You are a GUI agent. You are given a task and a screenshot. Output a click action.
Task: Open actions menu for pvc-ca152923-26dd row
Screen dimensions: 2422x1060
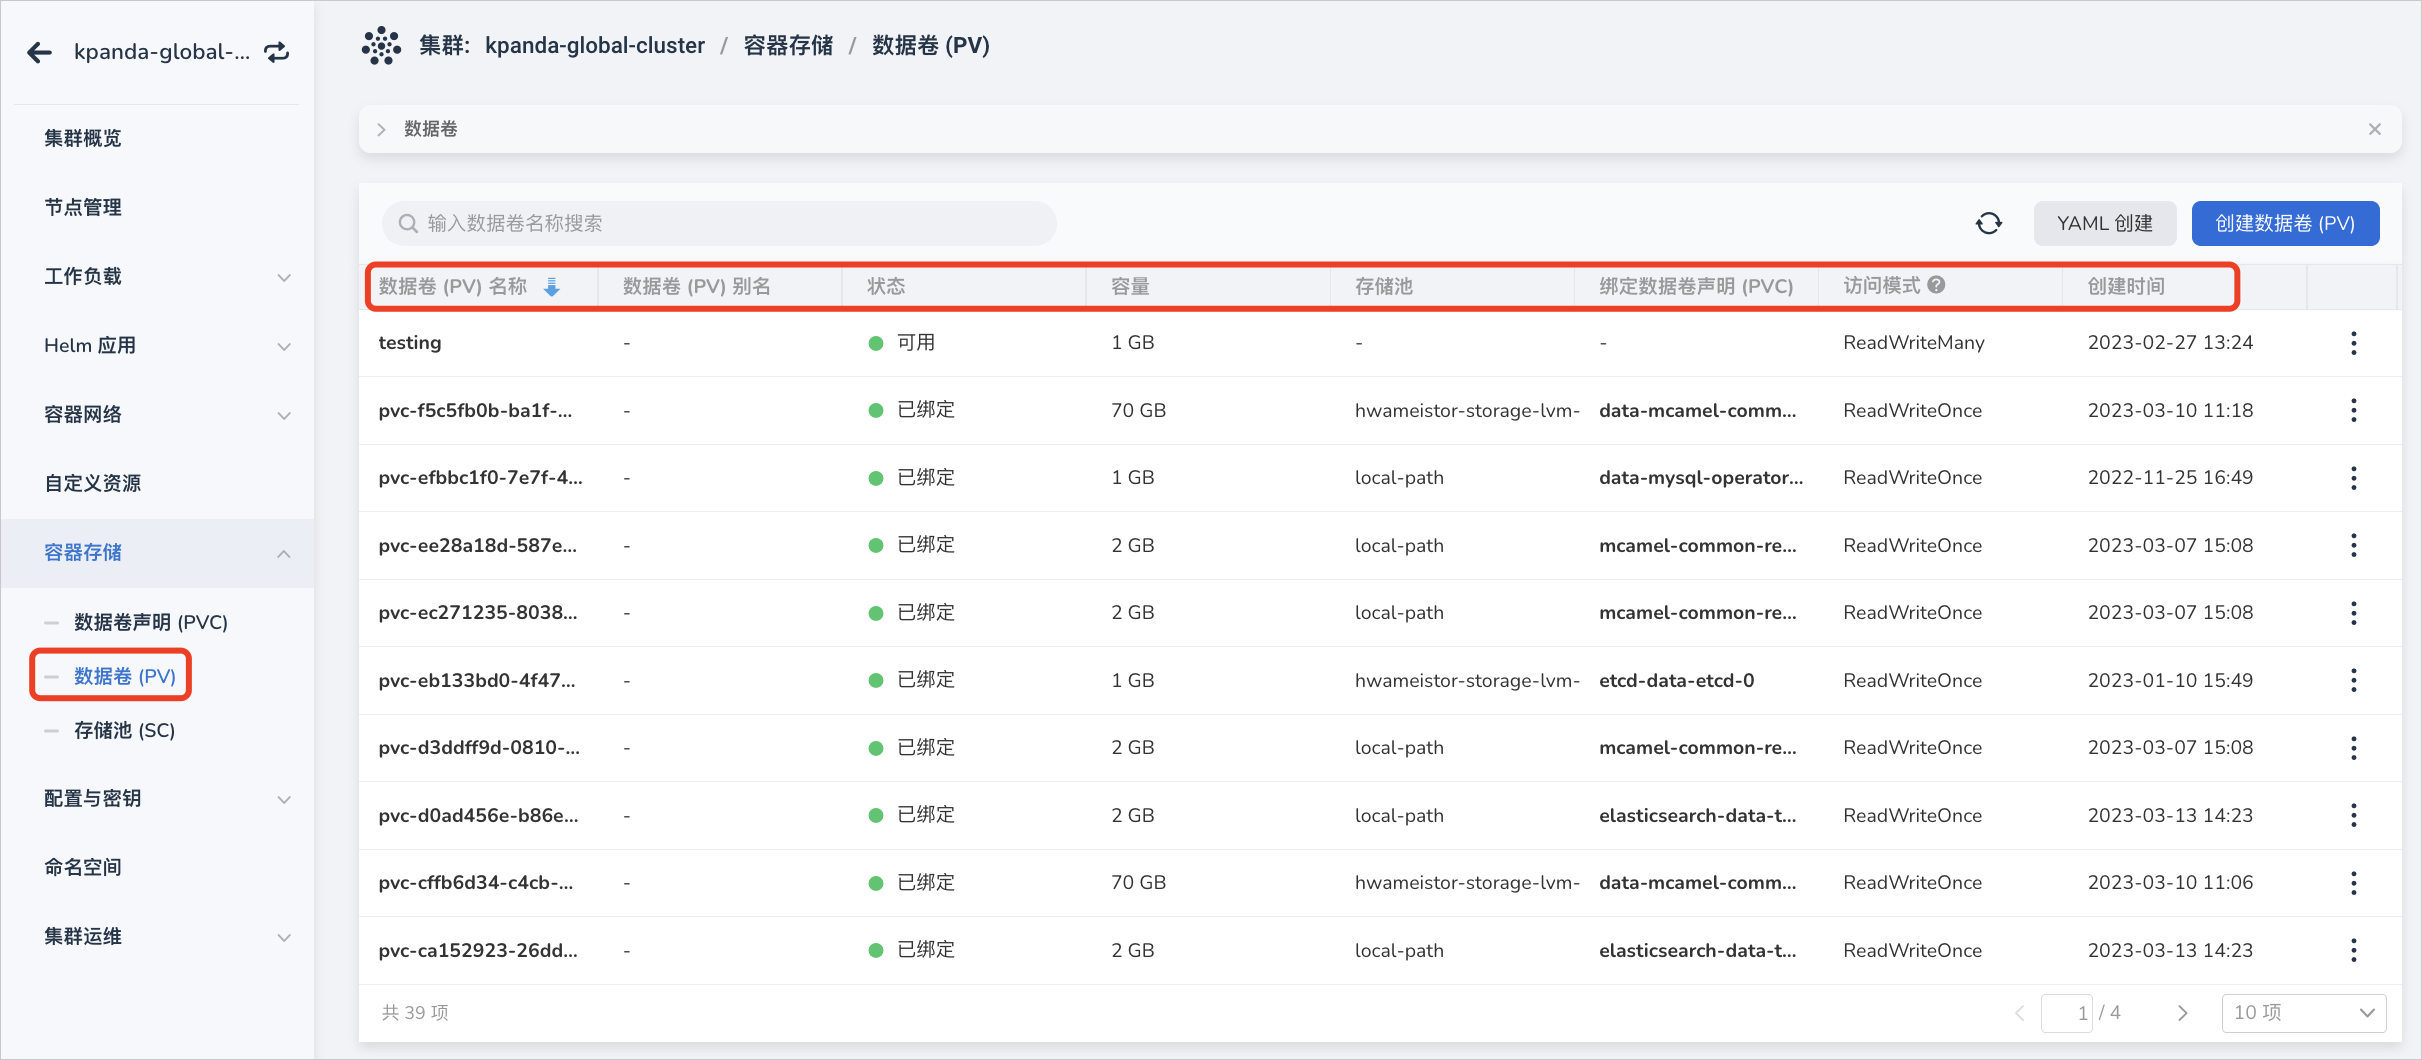click(2354, 950)
